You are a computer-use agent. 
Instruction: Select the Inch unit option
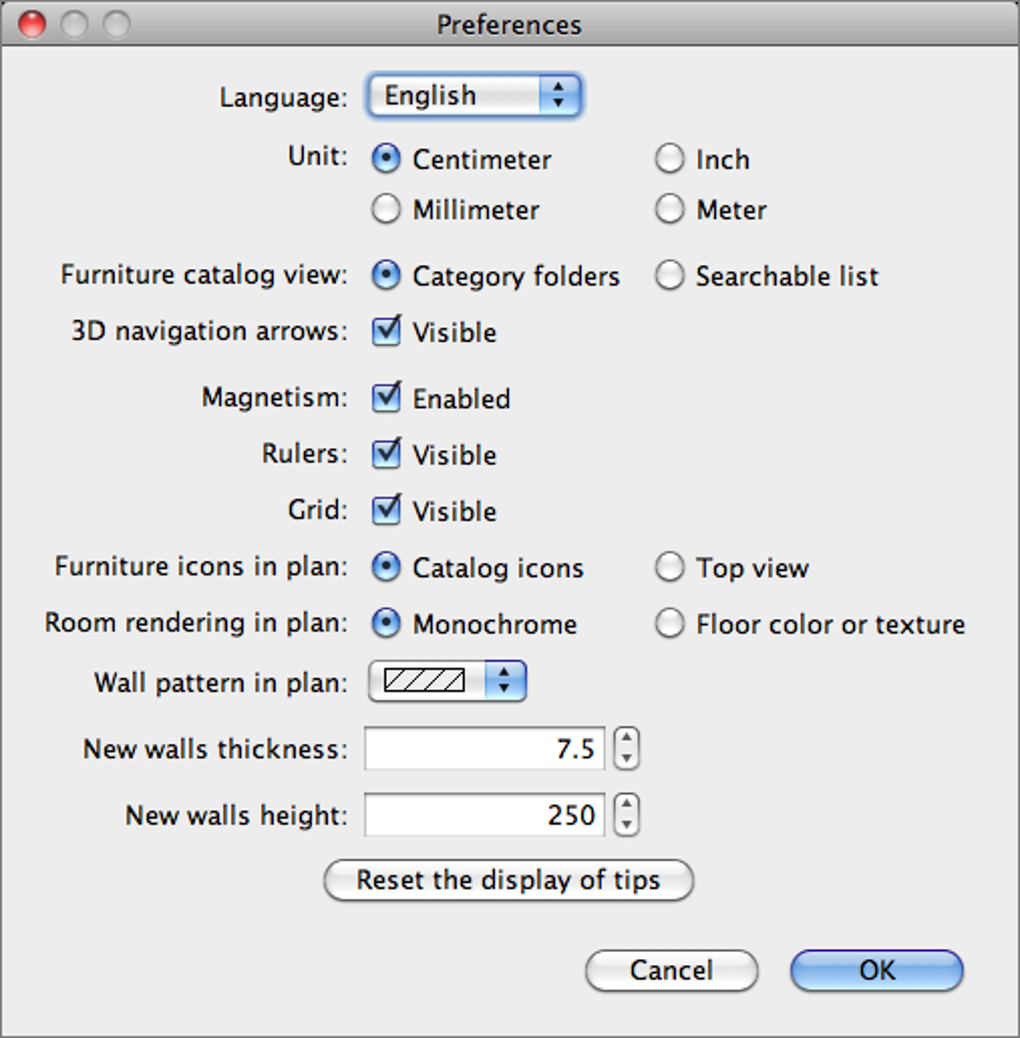tap(669, 159)
